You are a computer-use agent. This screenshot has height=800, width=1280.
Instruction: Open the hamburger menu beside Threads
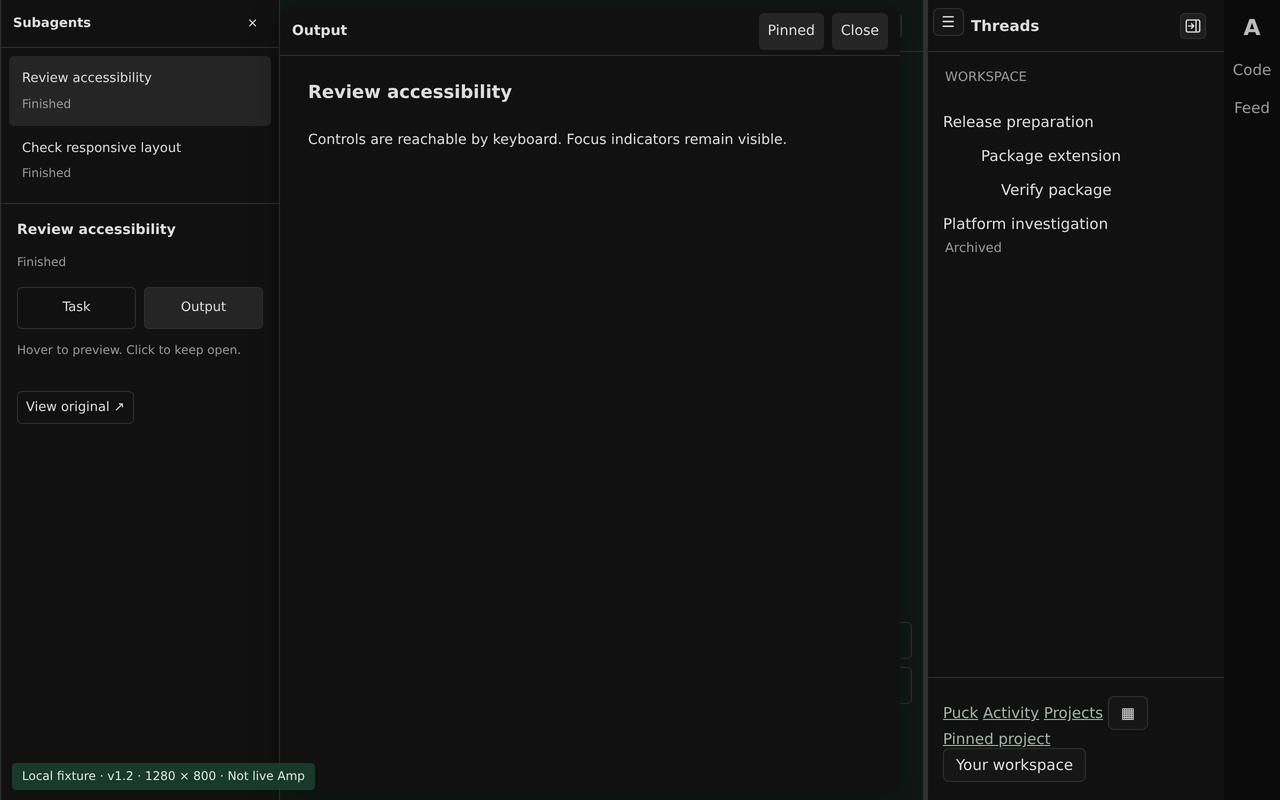click(948, 22)
